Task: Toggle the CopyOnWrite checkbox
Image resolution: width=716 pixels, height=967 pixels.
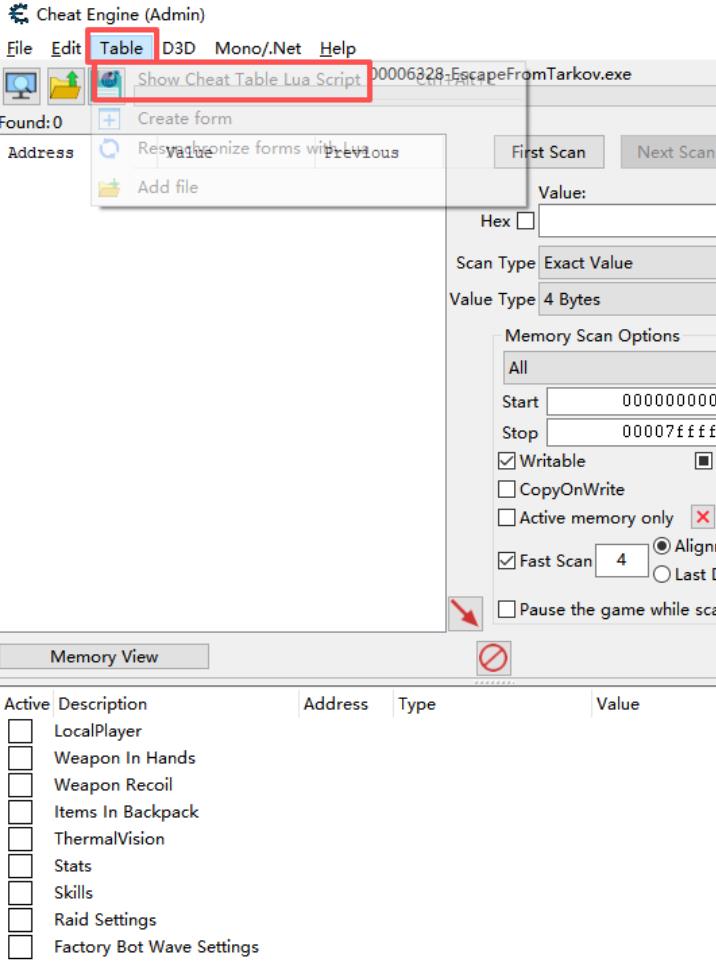Action: click(x=507, y=489)
